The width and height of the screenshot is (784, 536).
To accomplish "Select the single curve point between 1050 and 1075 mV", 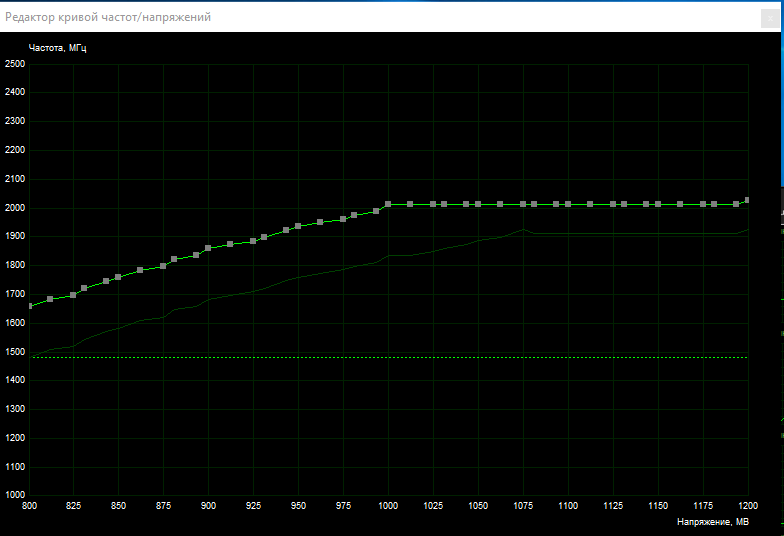I will click(500, 204).
